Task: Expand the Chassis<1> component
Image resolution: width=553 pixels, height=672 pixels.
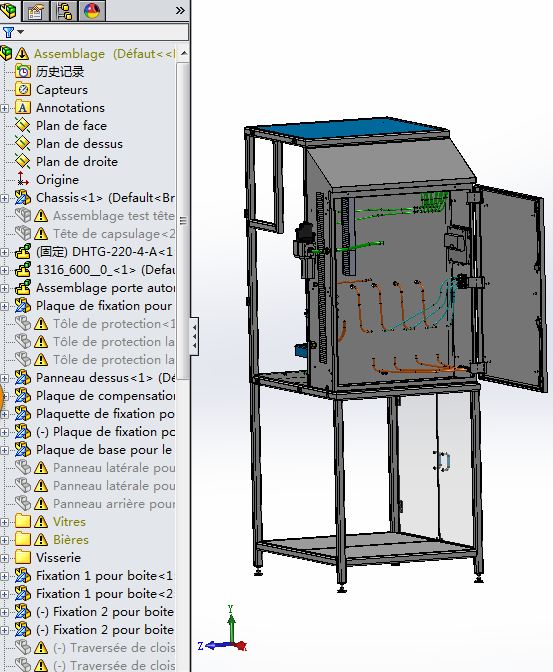Action: coord(4,198)
